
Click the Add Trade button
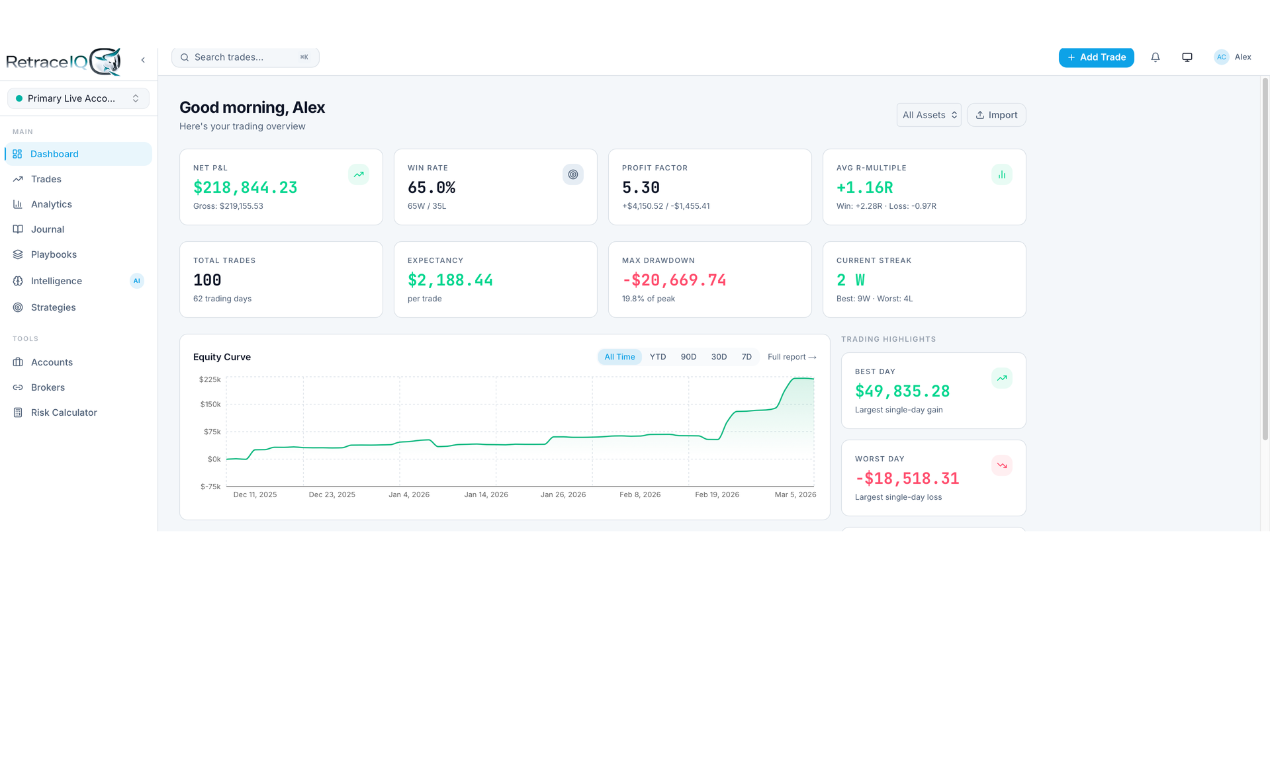tap(1096, 57)
